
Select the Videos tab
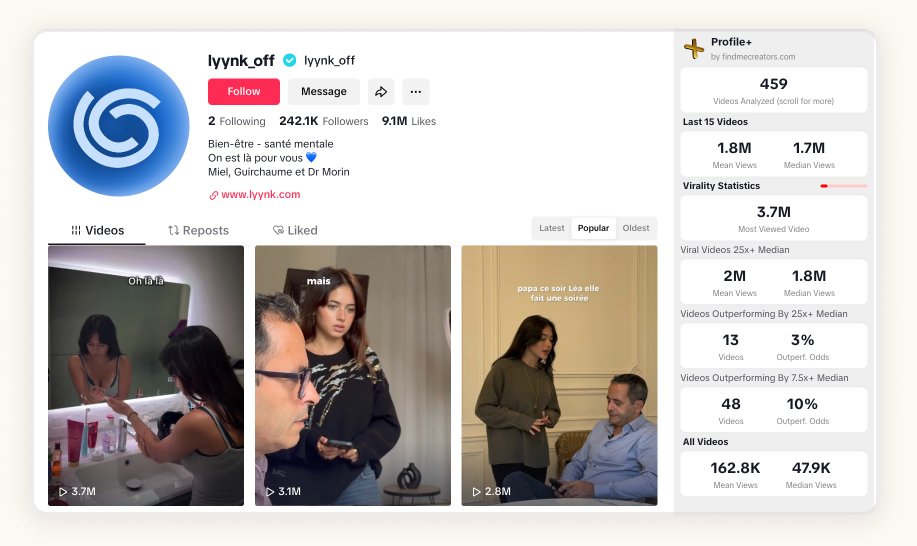[97, 230]
